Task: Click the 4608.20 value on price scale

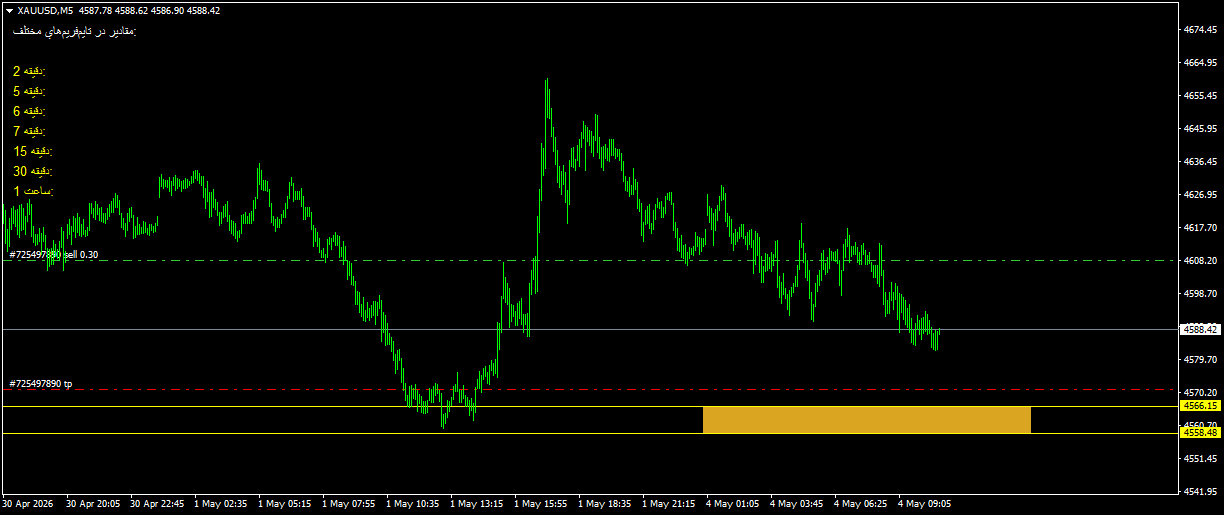Action: (x=1199, y=261)
